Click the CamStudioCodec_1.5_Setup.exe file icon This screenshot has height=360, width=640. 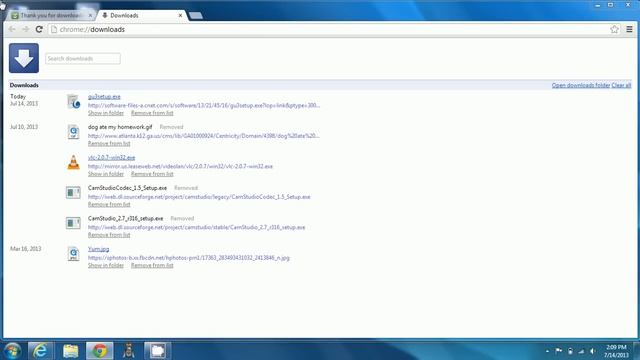point(73,193)
